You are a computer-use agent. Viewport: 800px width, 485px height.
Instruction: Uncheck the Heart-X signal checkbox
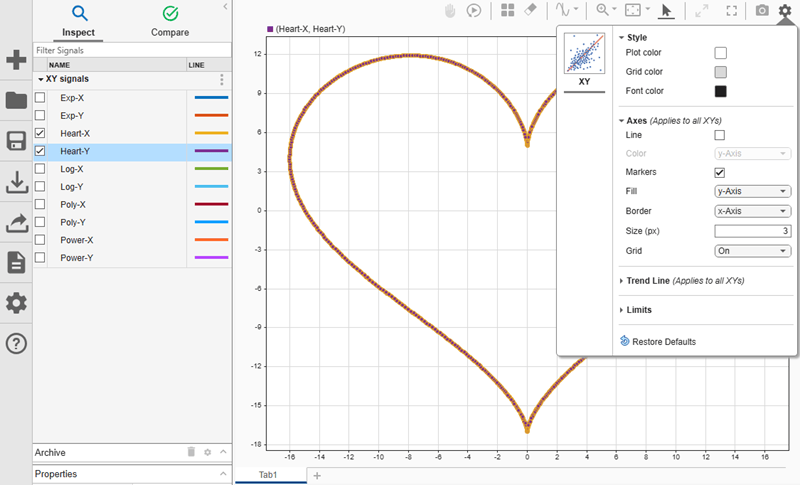pyautogui.click(x=40, y=133)
